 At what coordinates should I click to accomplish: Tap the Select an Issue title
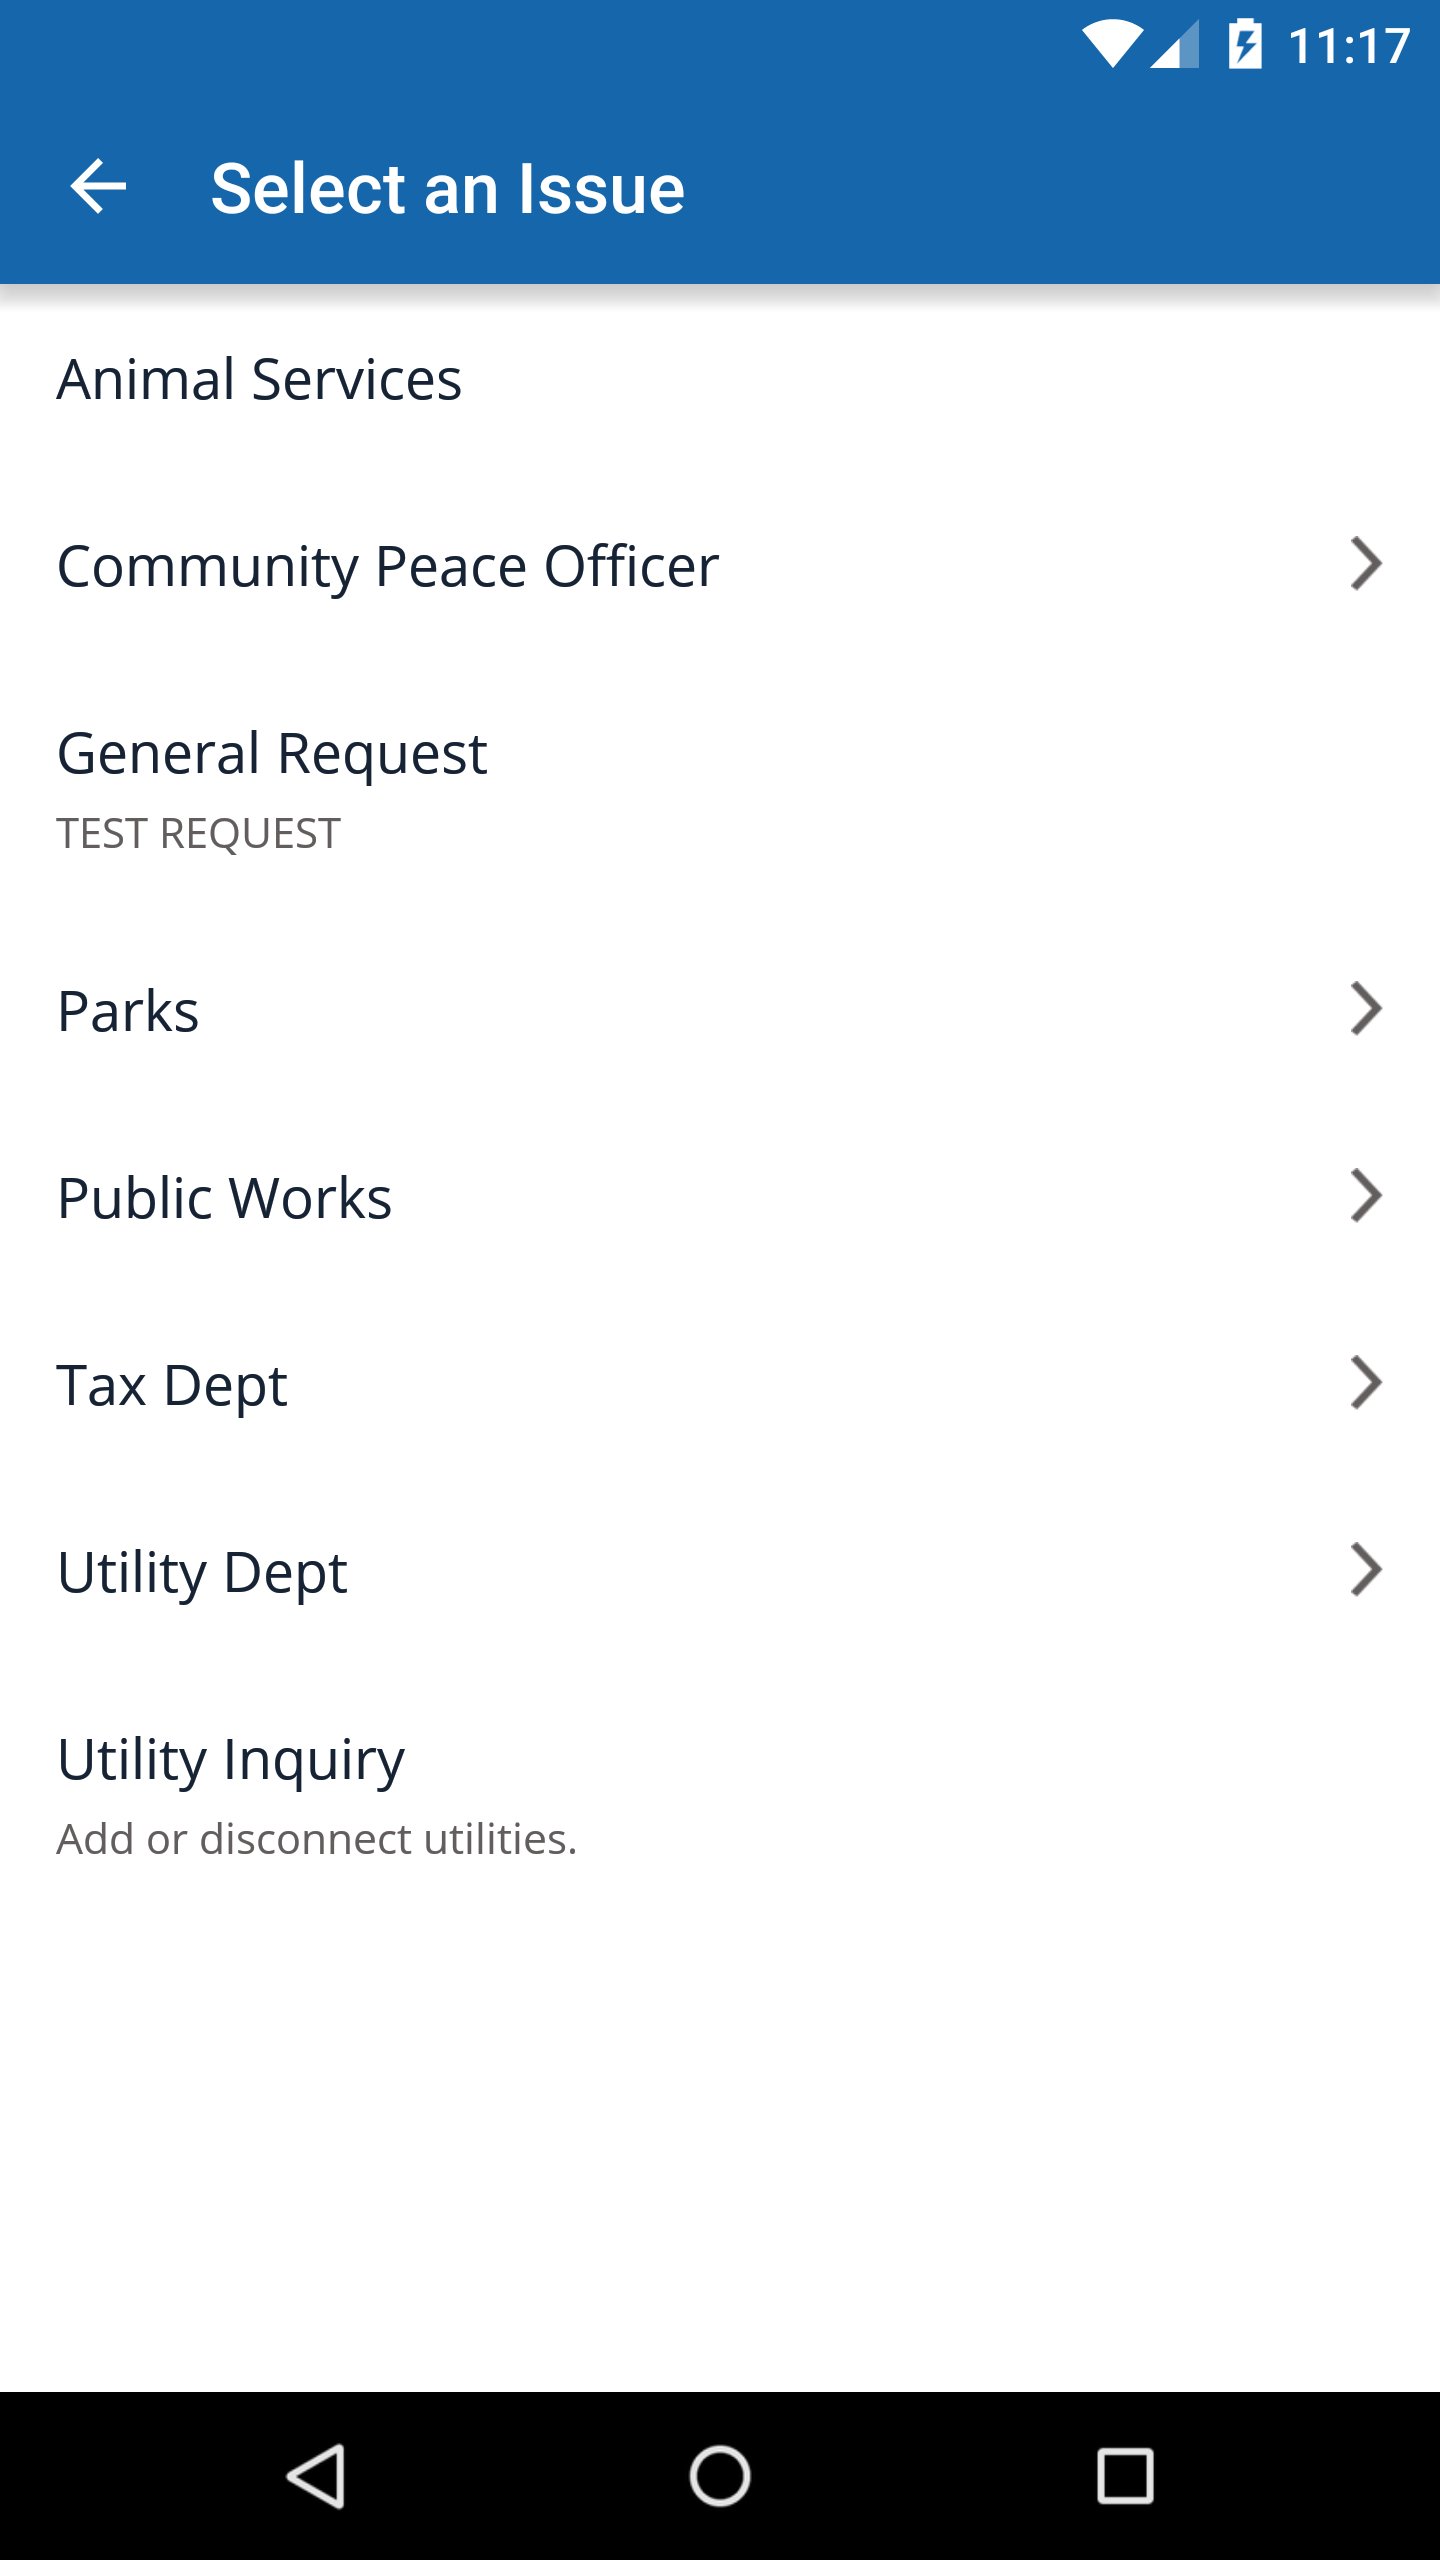(448, 188)
